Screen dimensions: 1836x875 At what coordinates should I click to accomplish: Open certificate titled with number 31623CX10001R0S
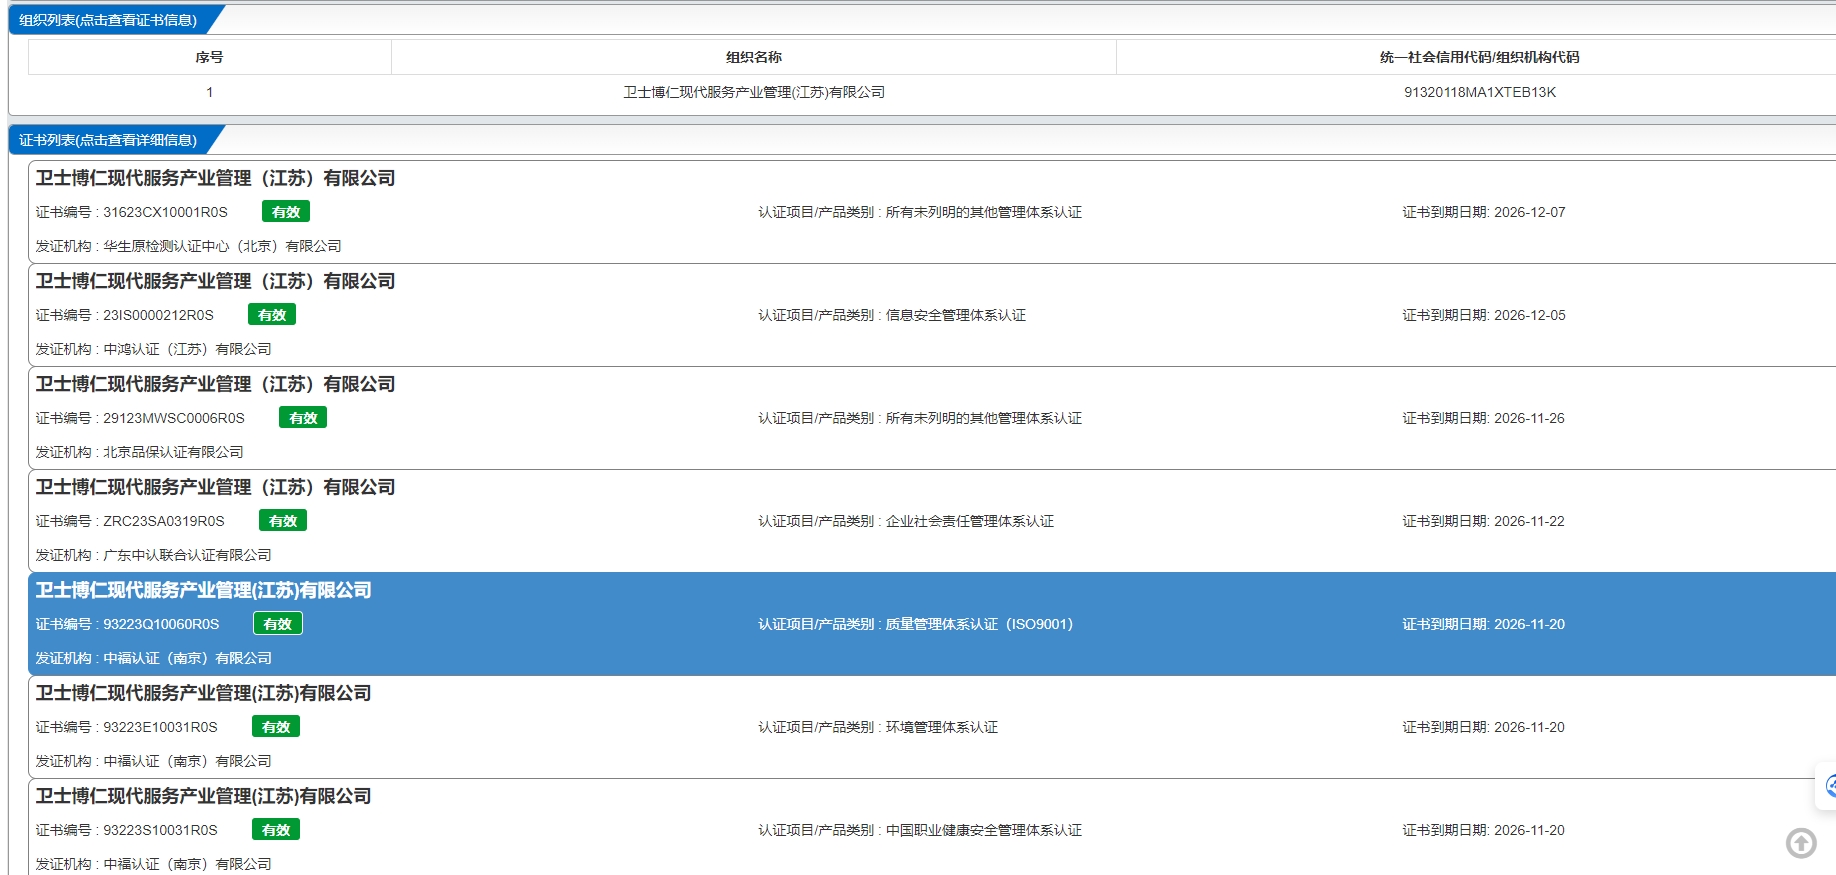point(215,178)
